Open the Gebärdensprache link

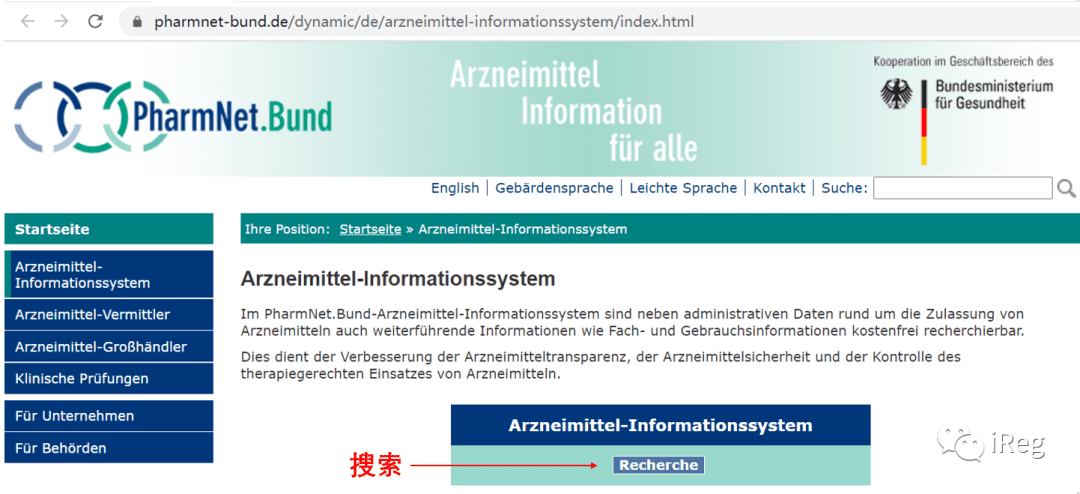click(x=554, y=188)
